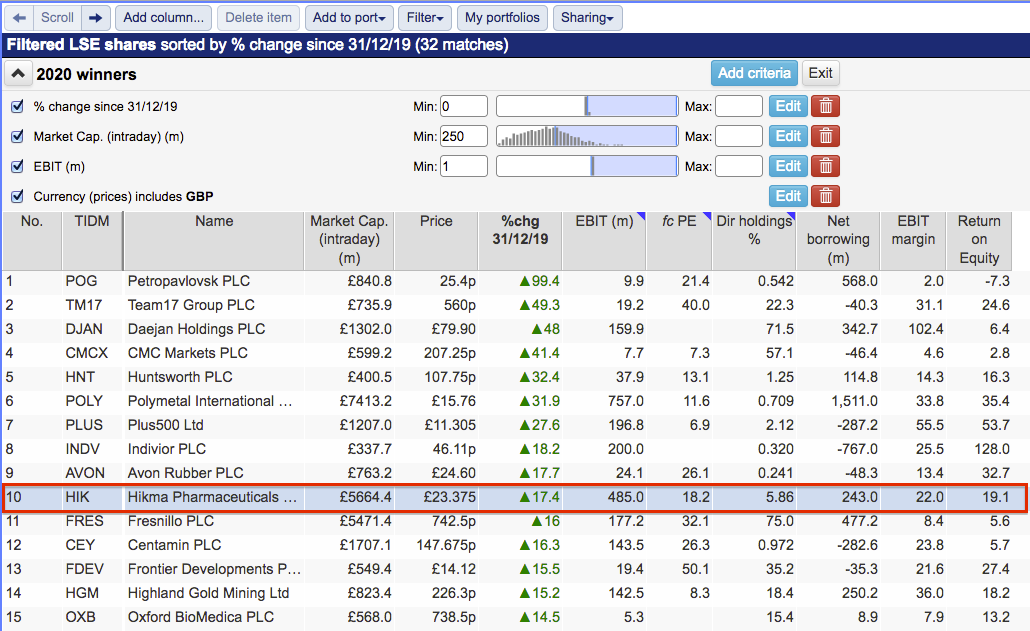
Task: Click the Market Cap. histogram range slider
Action: click(x=587, y=137)
